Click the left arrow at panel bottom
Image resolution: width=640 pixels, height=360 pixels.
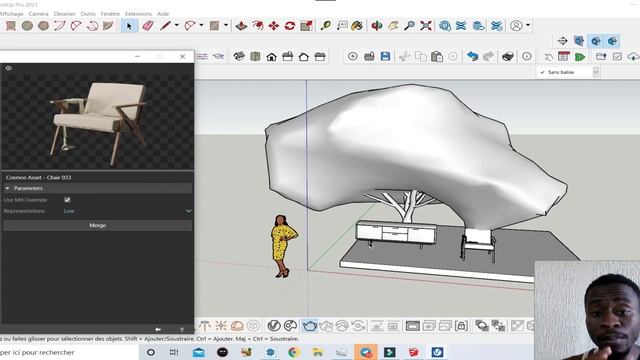(158, 329)
